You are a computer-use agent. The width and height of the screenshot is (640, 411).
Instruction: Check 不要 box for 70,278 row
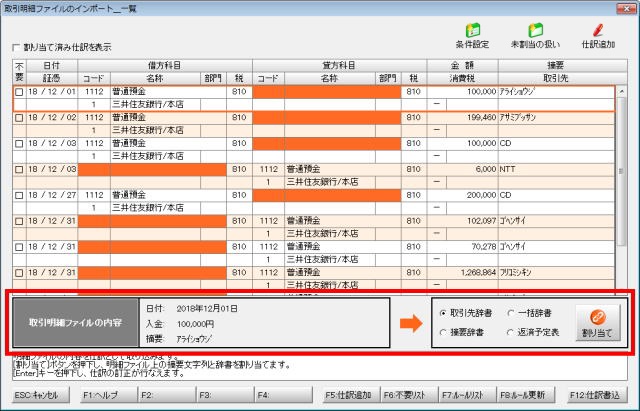[x=19, y=247]
